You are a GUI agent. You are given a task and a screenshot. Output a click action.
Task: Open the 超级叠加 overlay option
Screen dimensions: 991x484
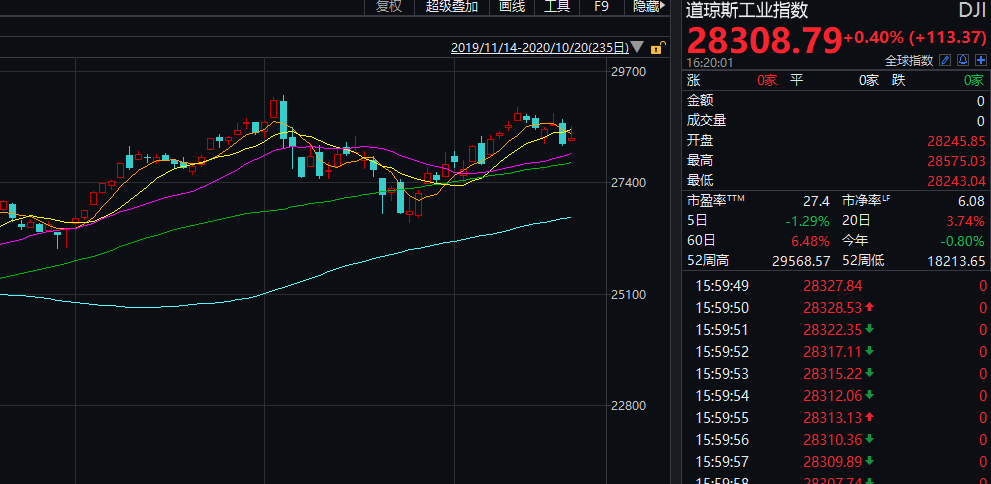pyautogui.click(x=452, y=7)
